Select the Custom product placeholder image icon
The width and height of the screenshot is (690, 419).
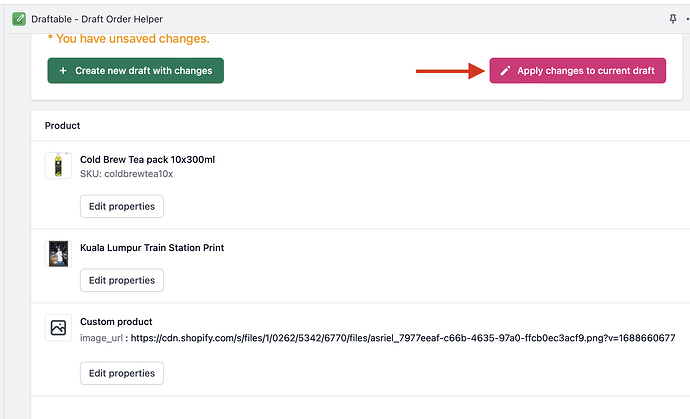(58, 327)
